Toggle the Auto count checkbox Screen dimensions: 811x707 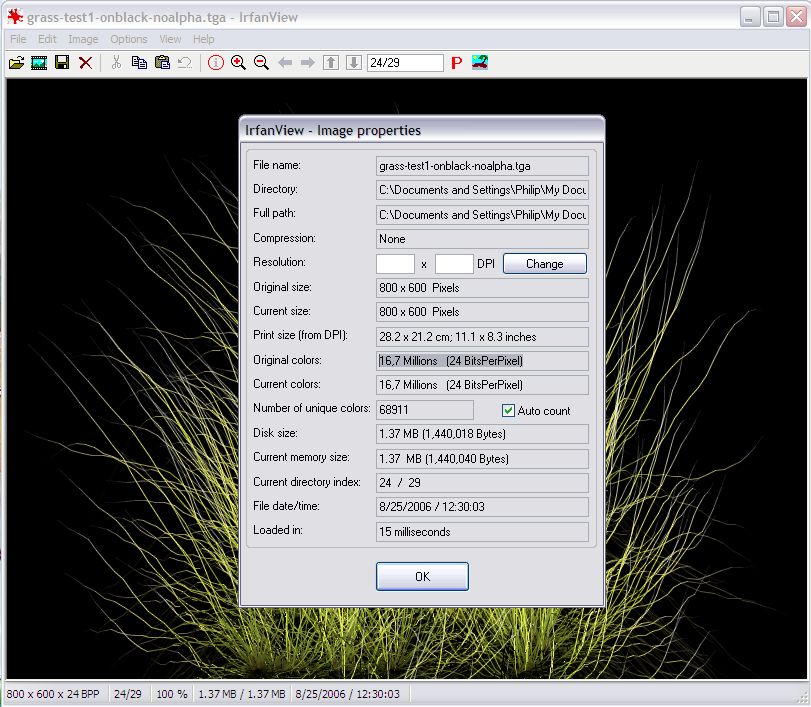click(x=508, y=410)
